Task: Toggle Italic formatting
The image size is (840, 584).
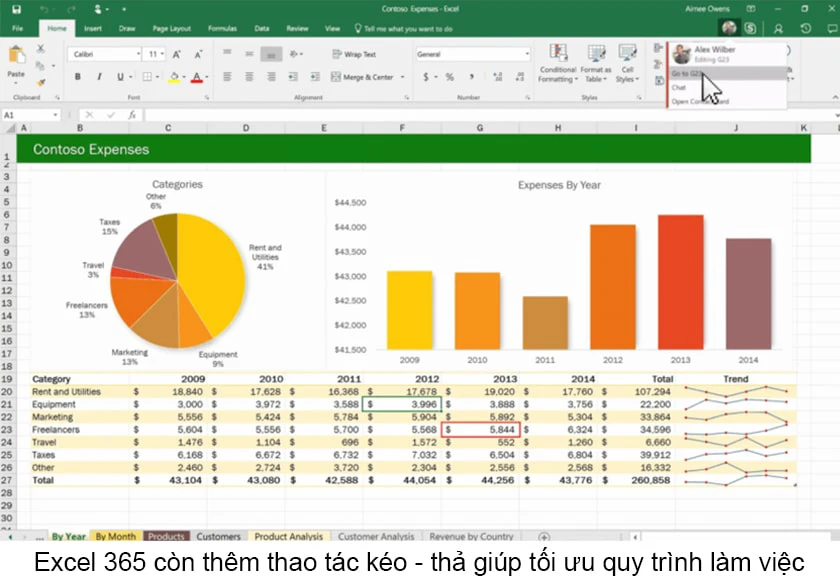Action: click(99, 77)
